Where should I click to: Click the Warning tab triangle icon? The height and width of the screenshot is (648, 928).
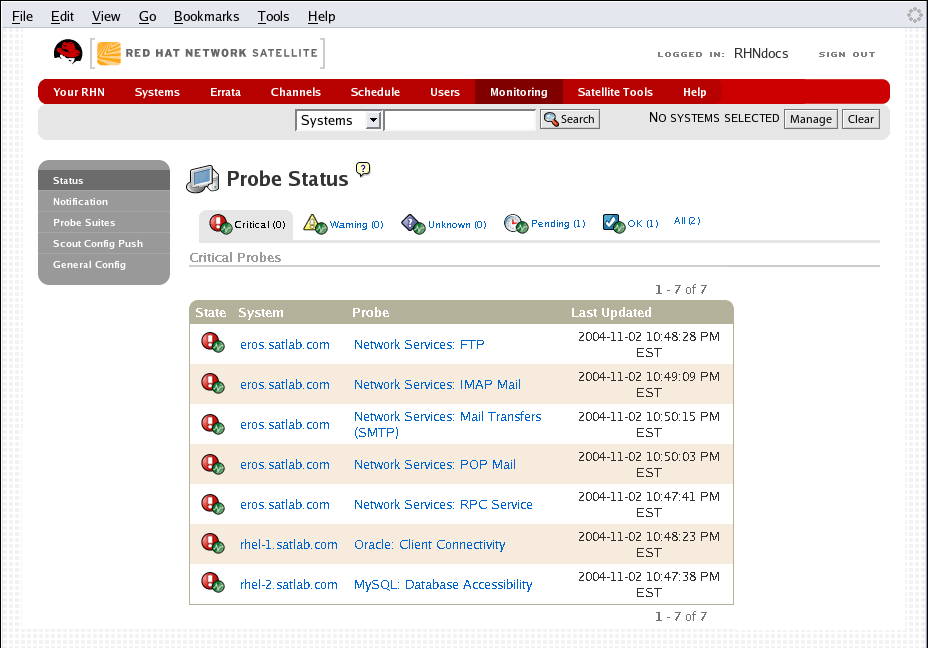[x=315, y=224]
